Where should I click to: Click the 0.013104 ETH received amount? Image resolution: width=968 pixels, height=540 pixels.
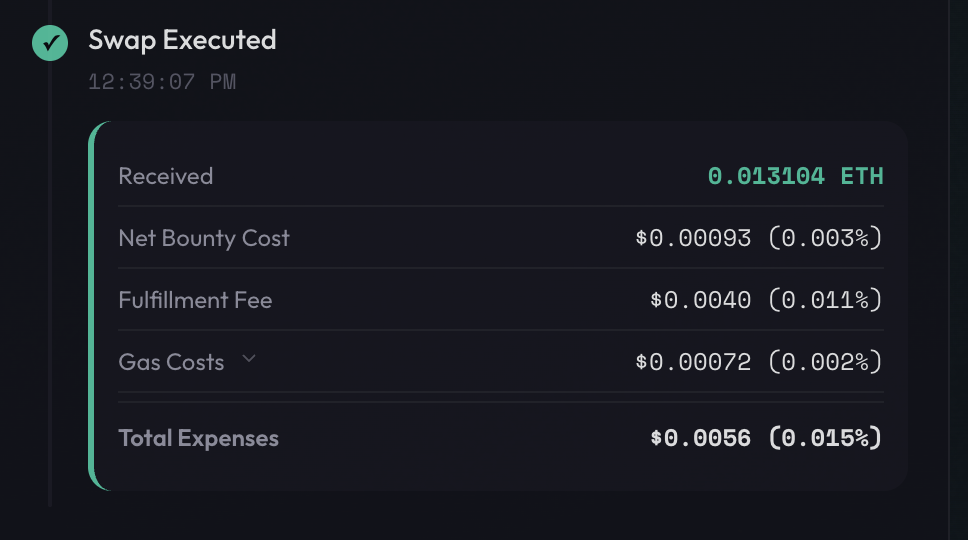coord(795,176)
